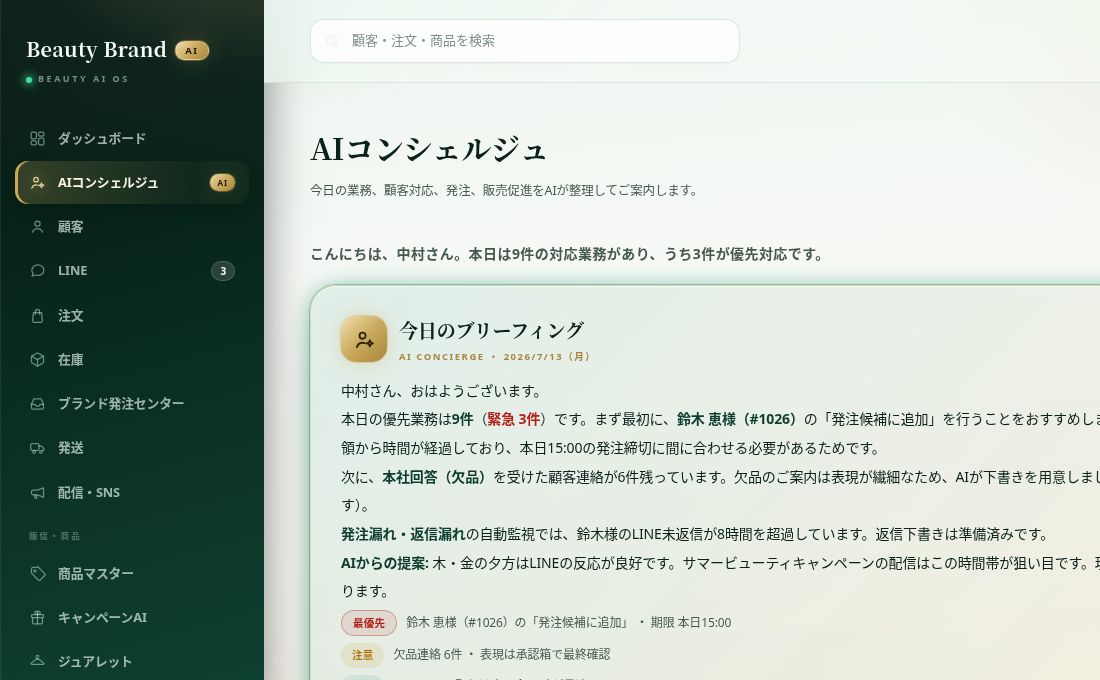Select the AIコンシェルジュ menu item

pos(132,182)
